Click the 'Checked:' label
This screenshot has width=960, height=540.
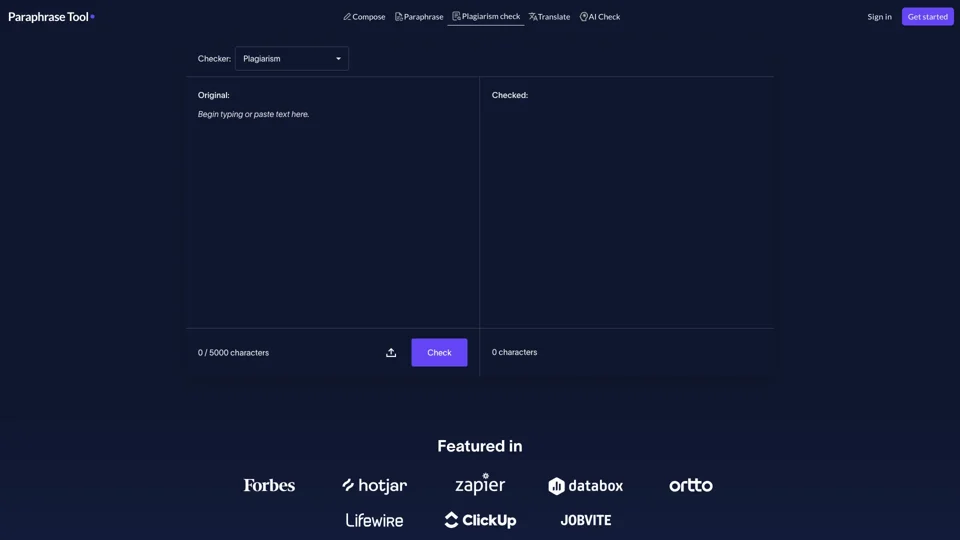[509, 95]
